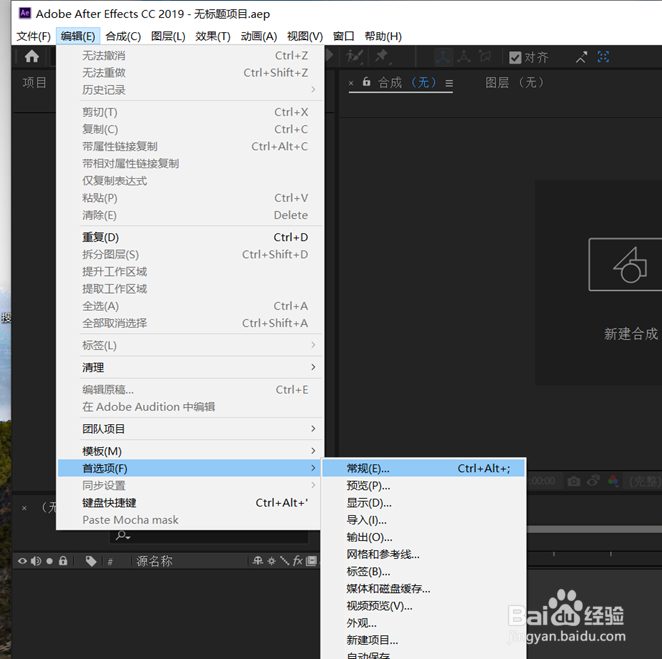Choose 键盘快捷键 menu entry

(190, 503)
